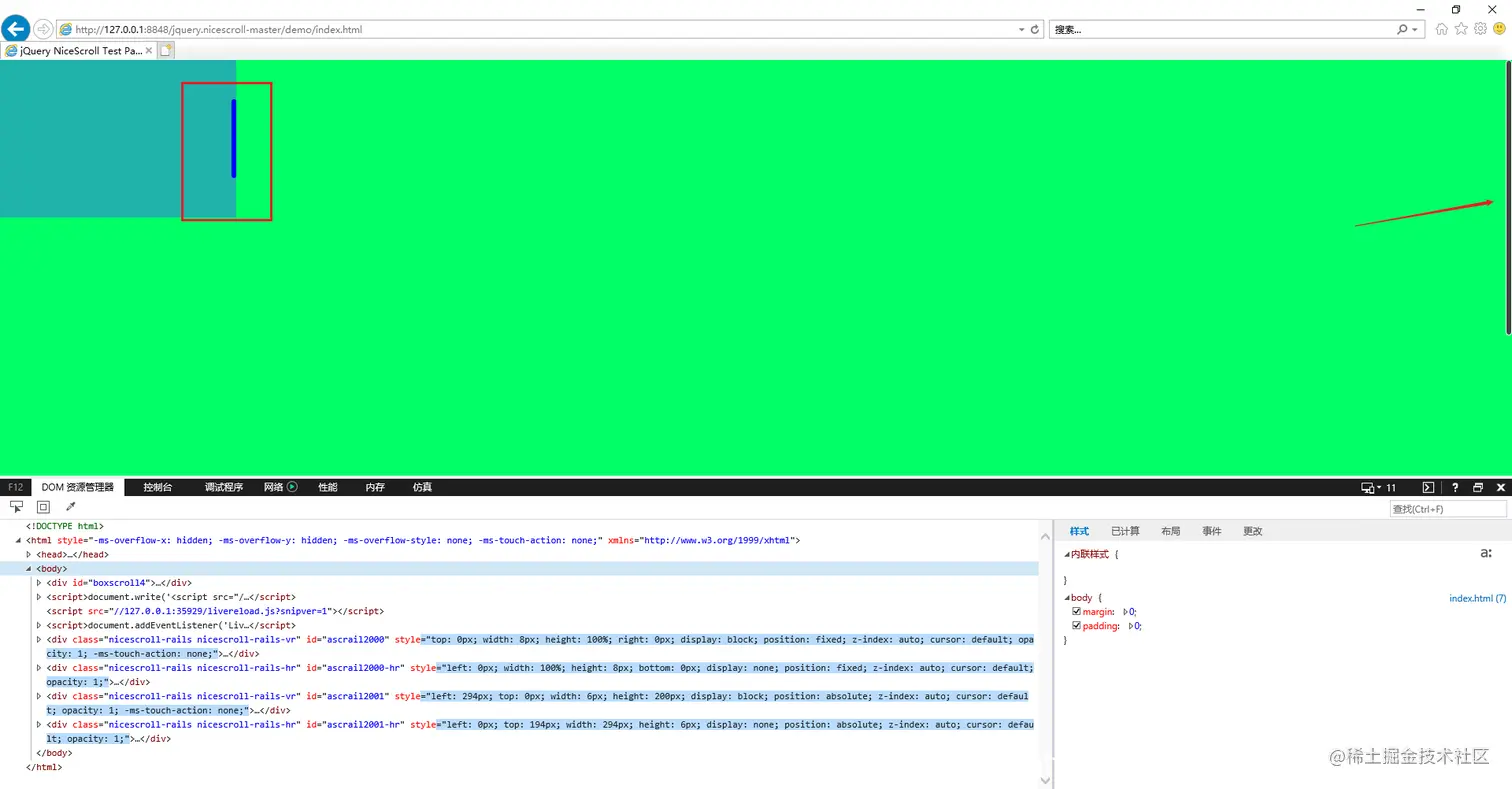This screenshot has height=789, width=1512.
Task: Switch to the 更改 pane tab
Action: coord(1252,531)
